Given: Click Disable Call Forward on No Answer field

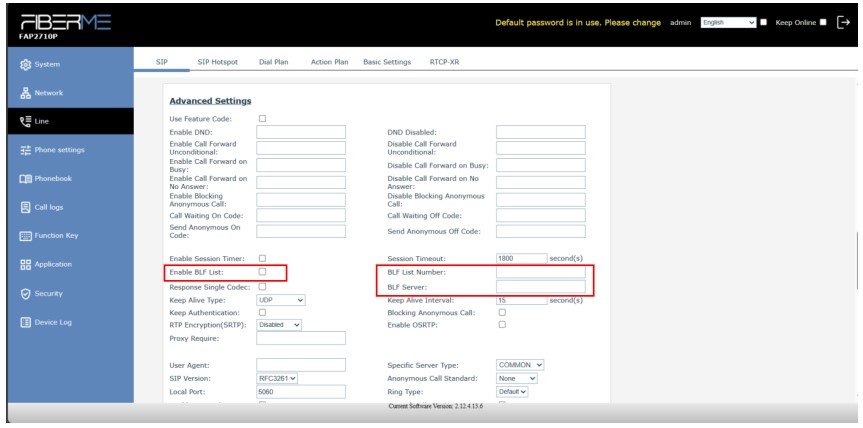Looking at the screenshot, I should point(540,182).
